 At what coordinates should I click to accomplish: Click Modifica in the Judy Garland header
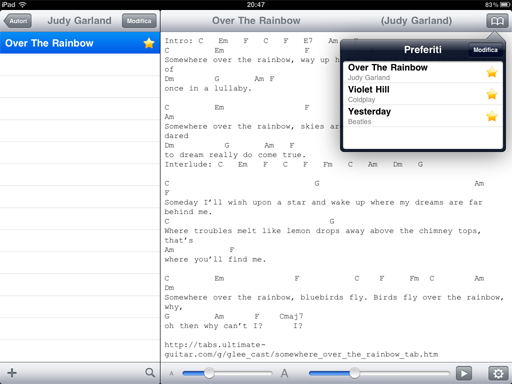coord(139,21)
